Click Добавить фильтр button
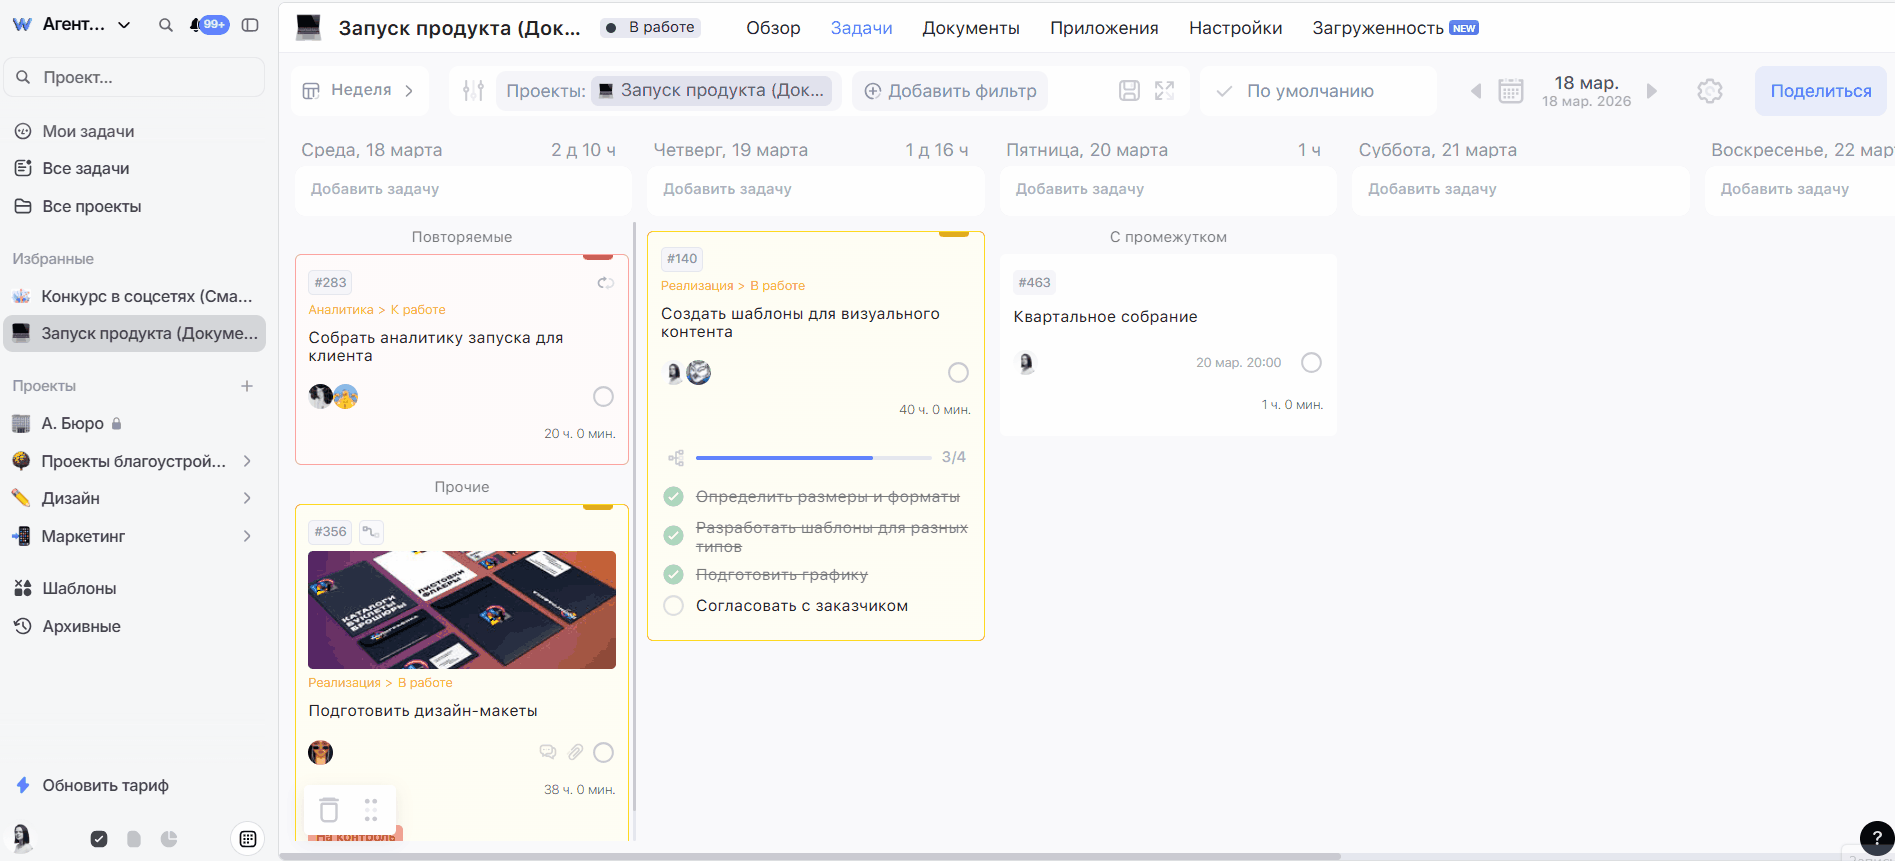 point(950,91)
